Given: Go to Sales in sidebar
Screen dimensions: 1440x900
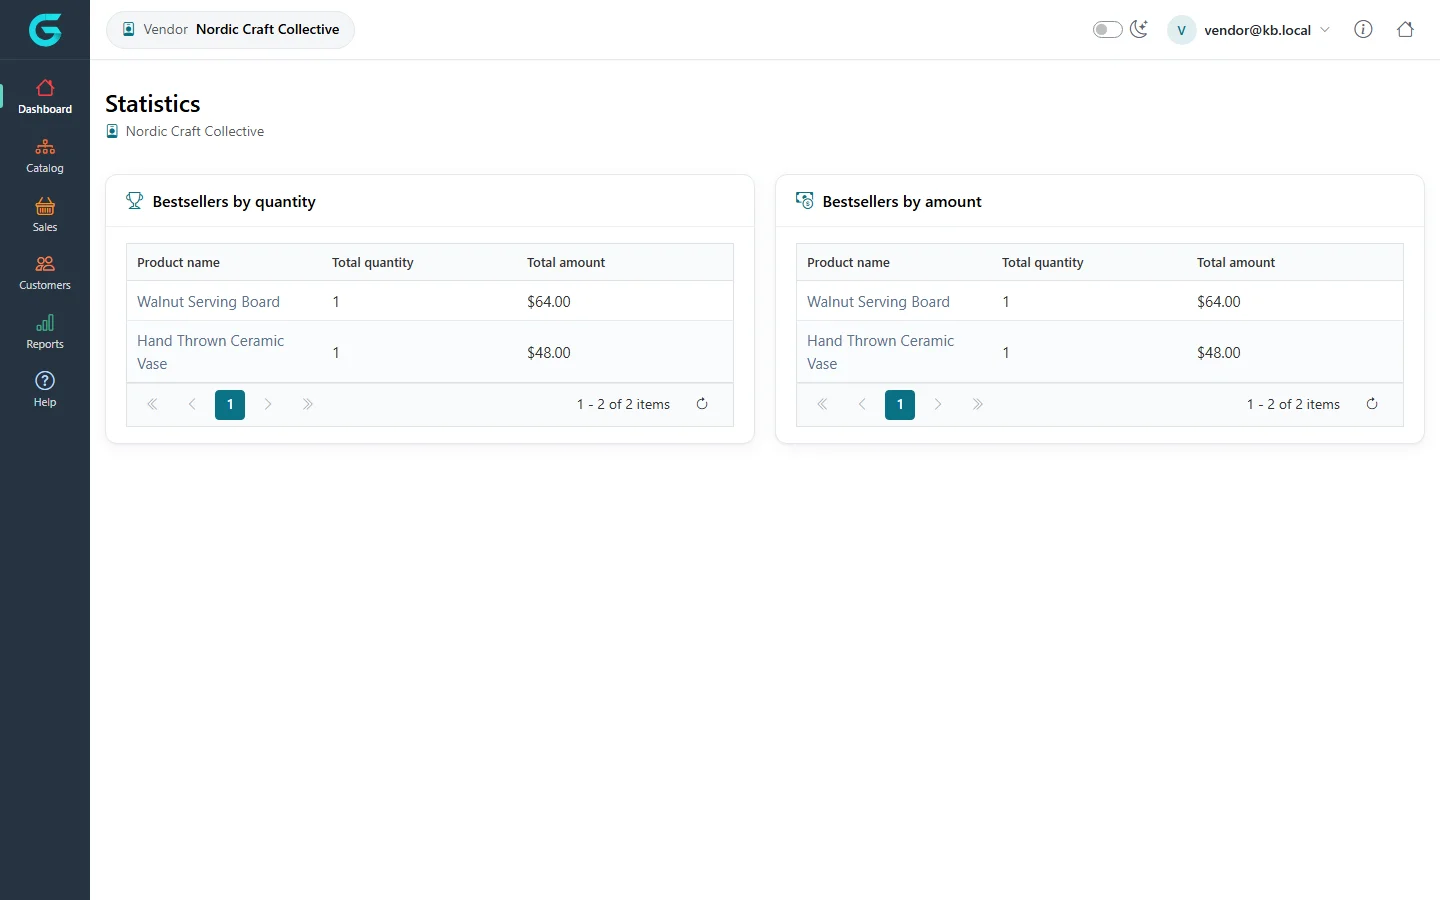Looking at the screenshot, I should pyautogui.click(x=45, y=215).
